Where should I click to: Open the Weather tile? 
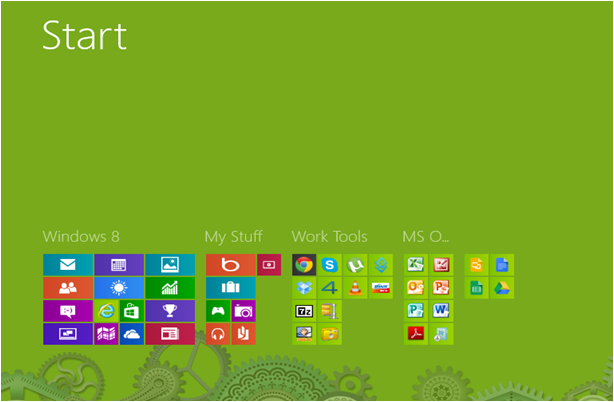(x=119, y=288)
